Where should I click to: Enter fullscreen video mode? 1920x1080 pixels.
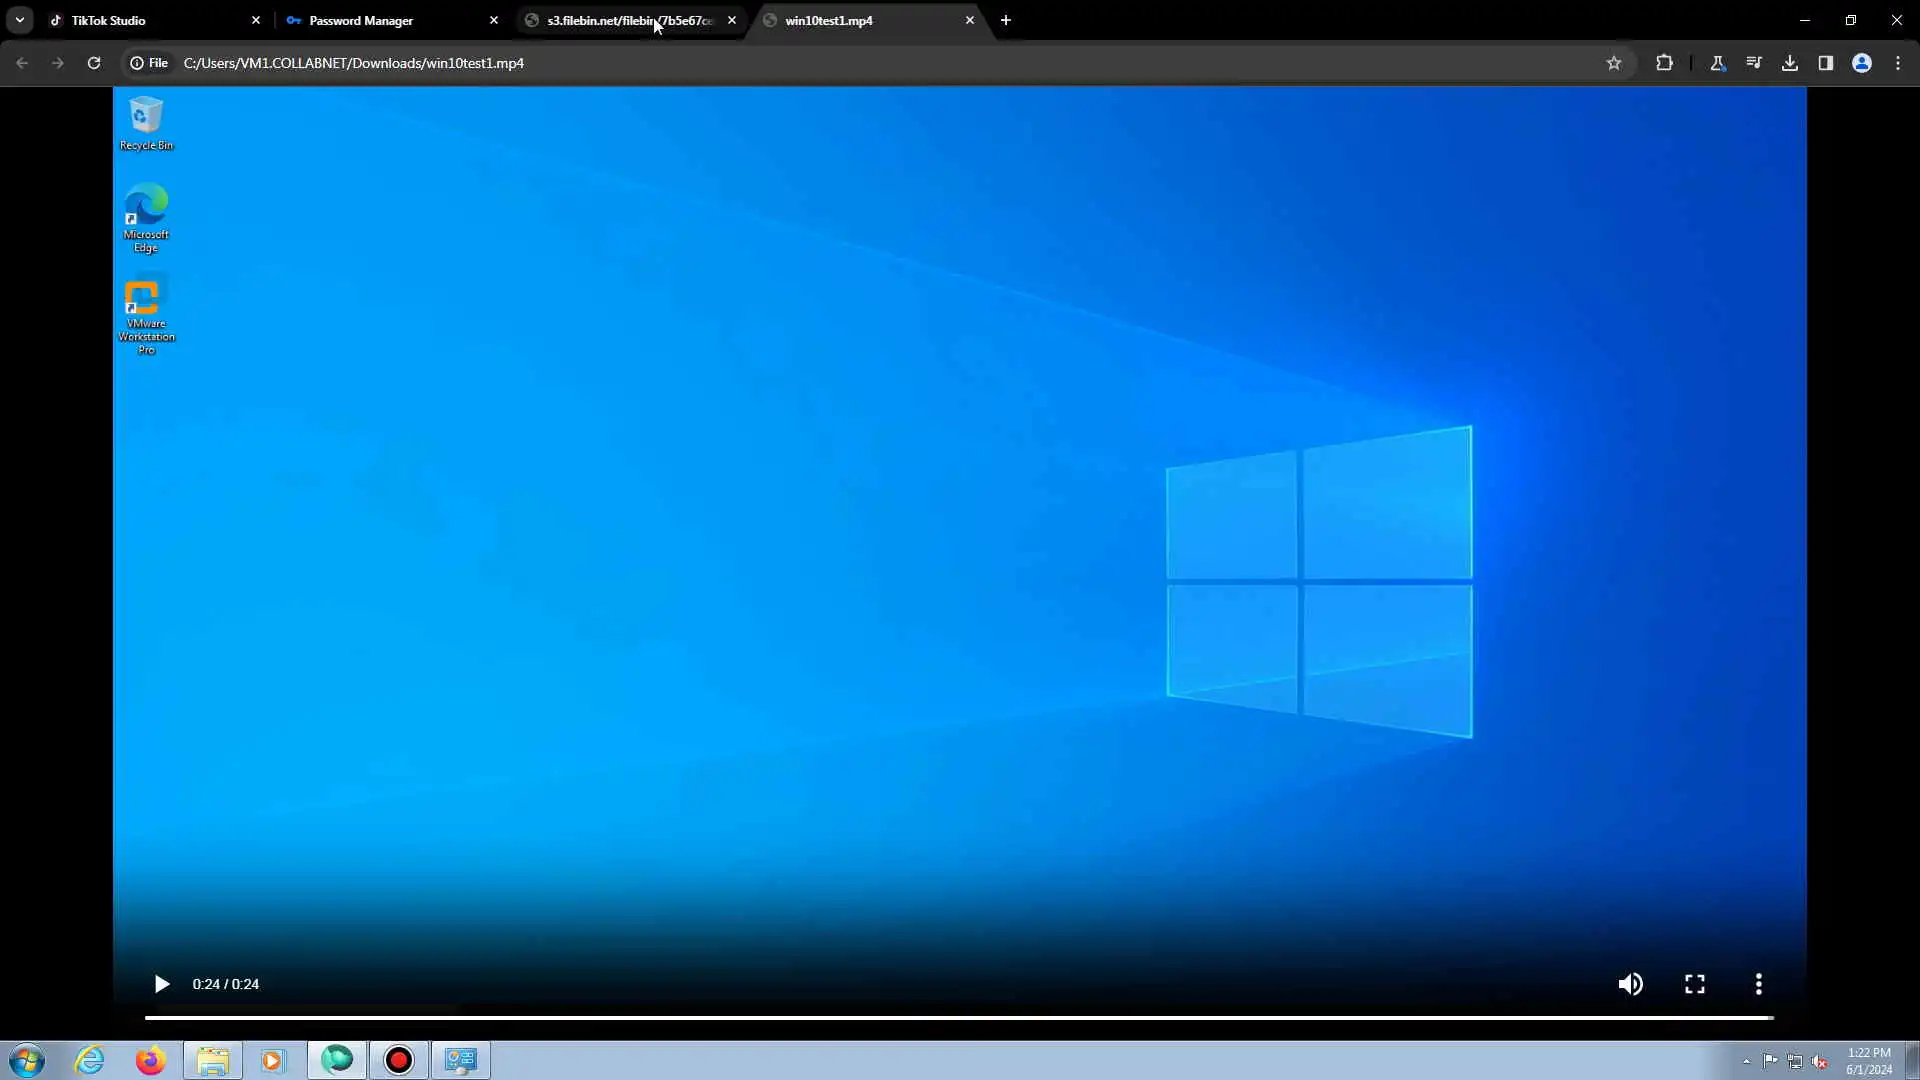click(x=1694, y=984)
